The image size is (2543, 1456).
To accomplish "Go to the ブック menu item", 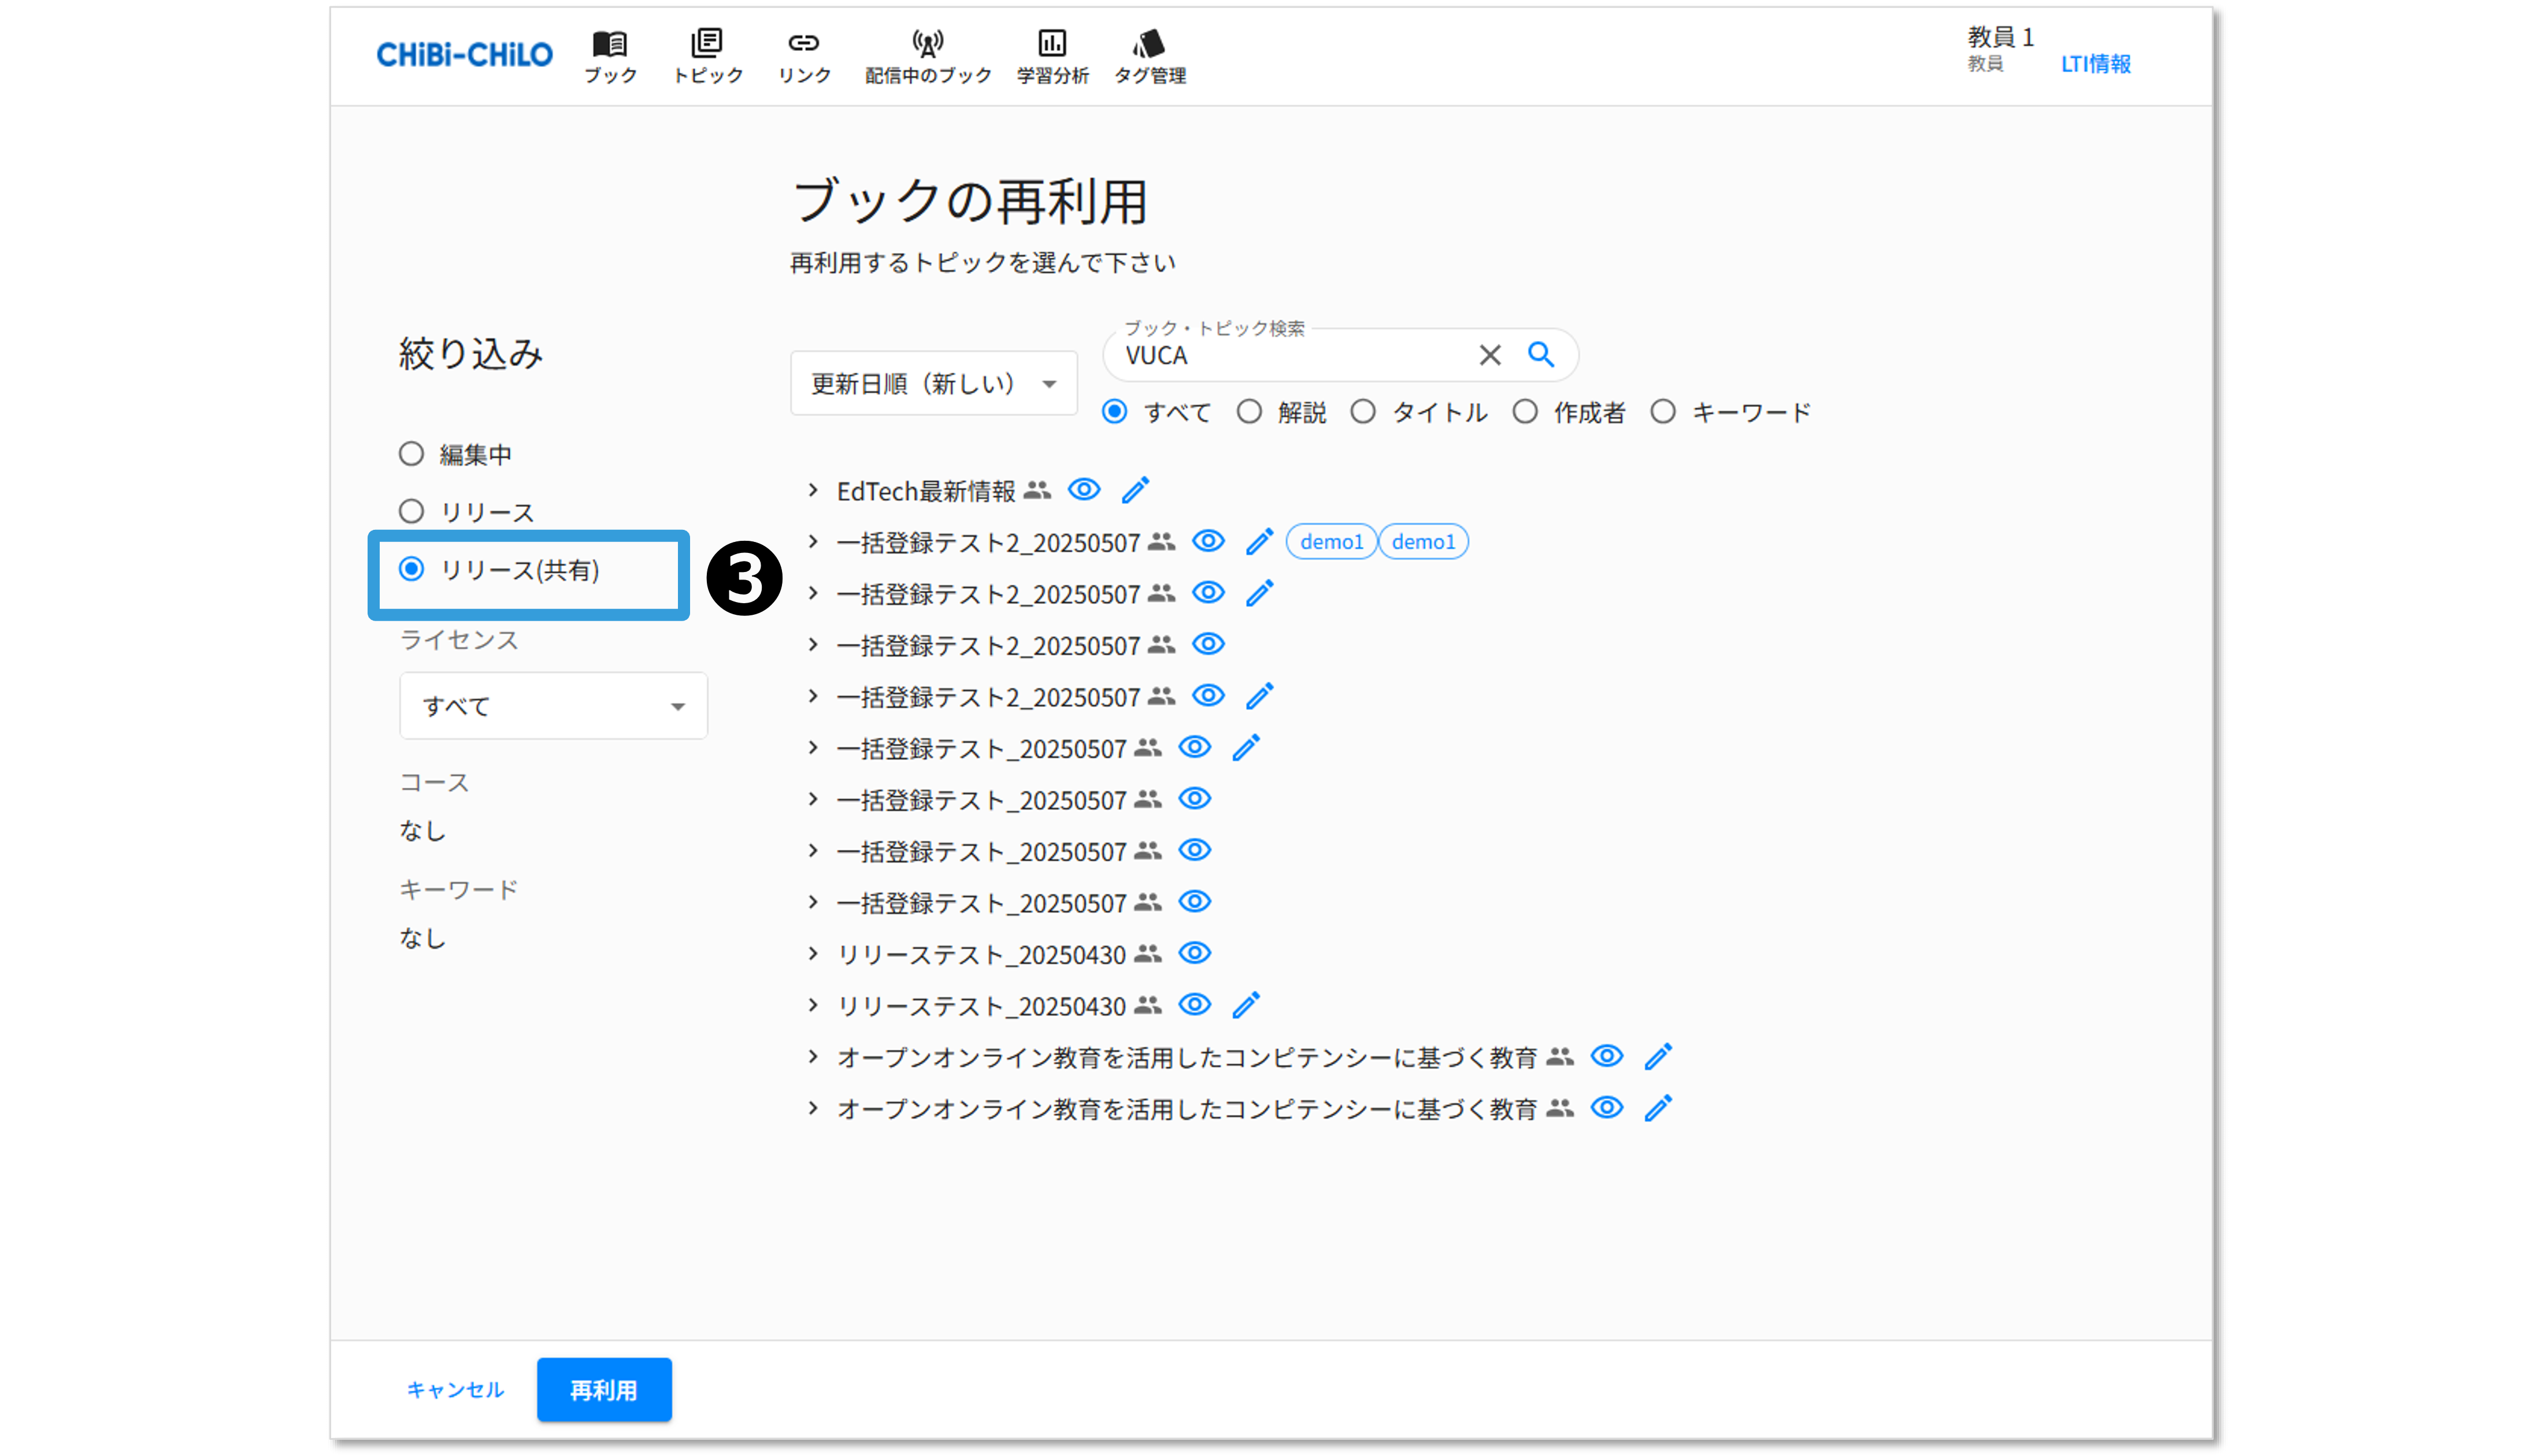I will coord(610,56).
